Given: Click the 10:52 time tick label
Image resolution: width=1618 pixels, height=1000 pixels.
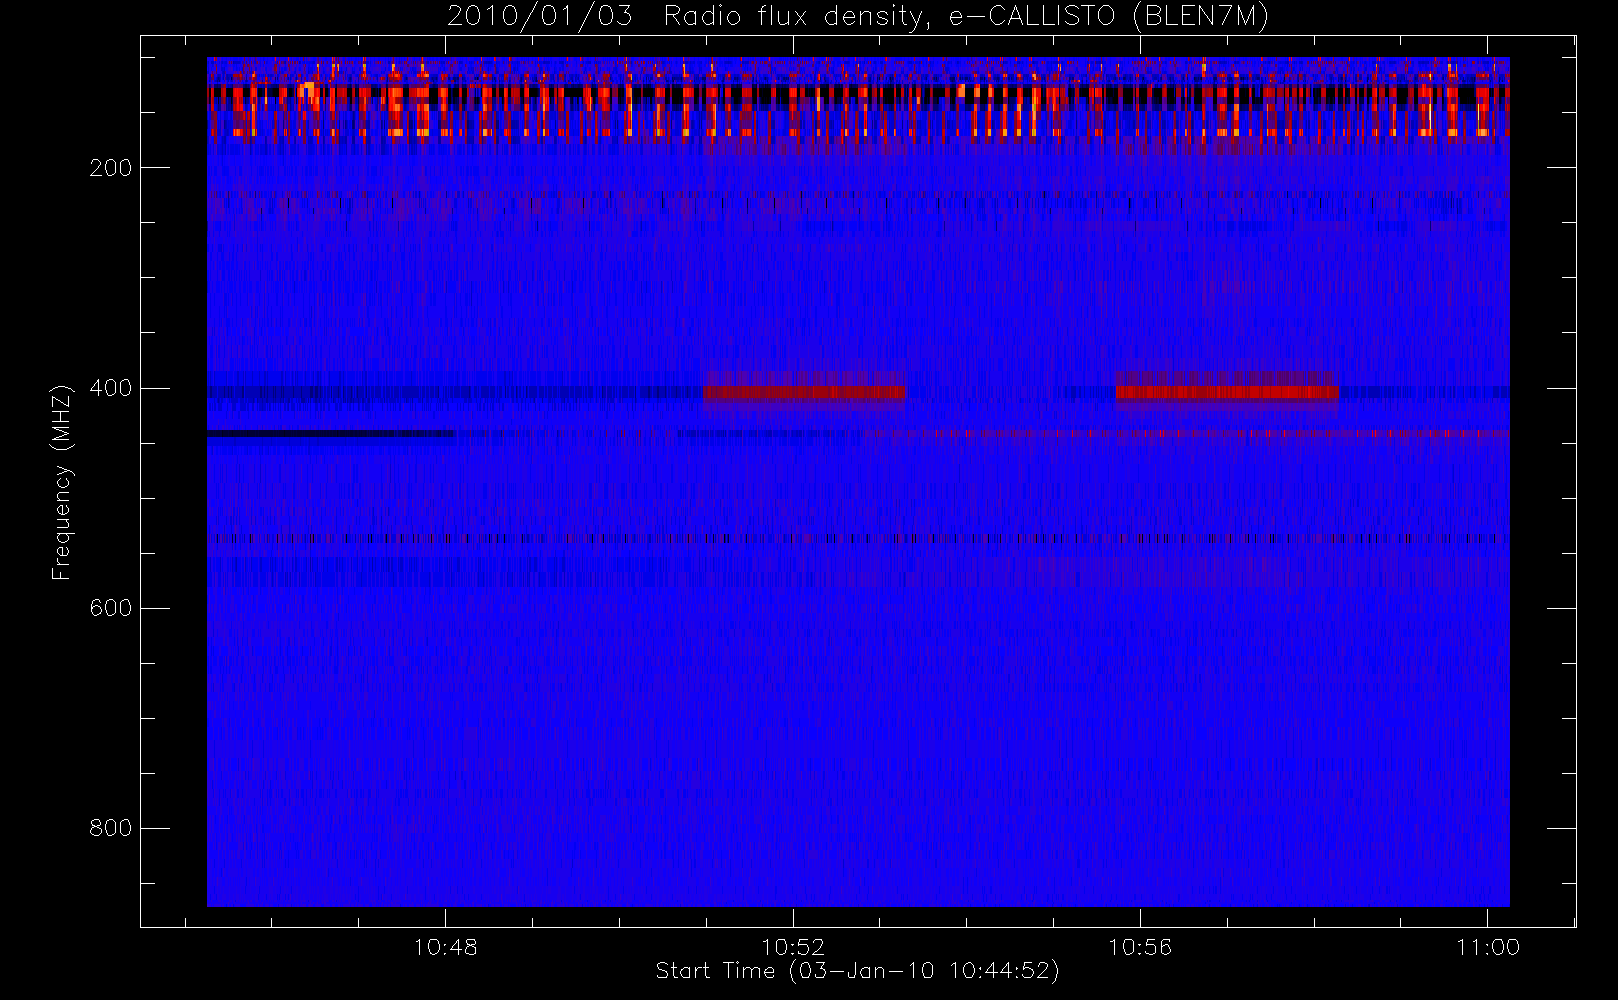Looking at the screenshot, I should pyautogui.click(x=793, y=947).
